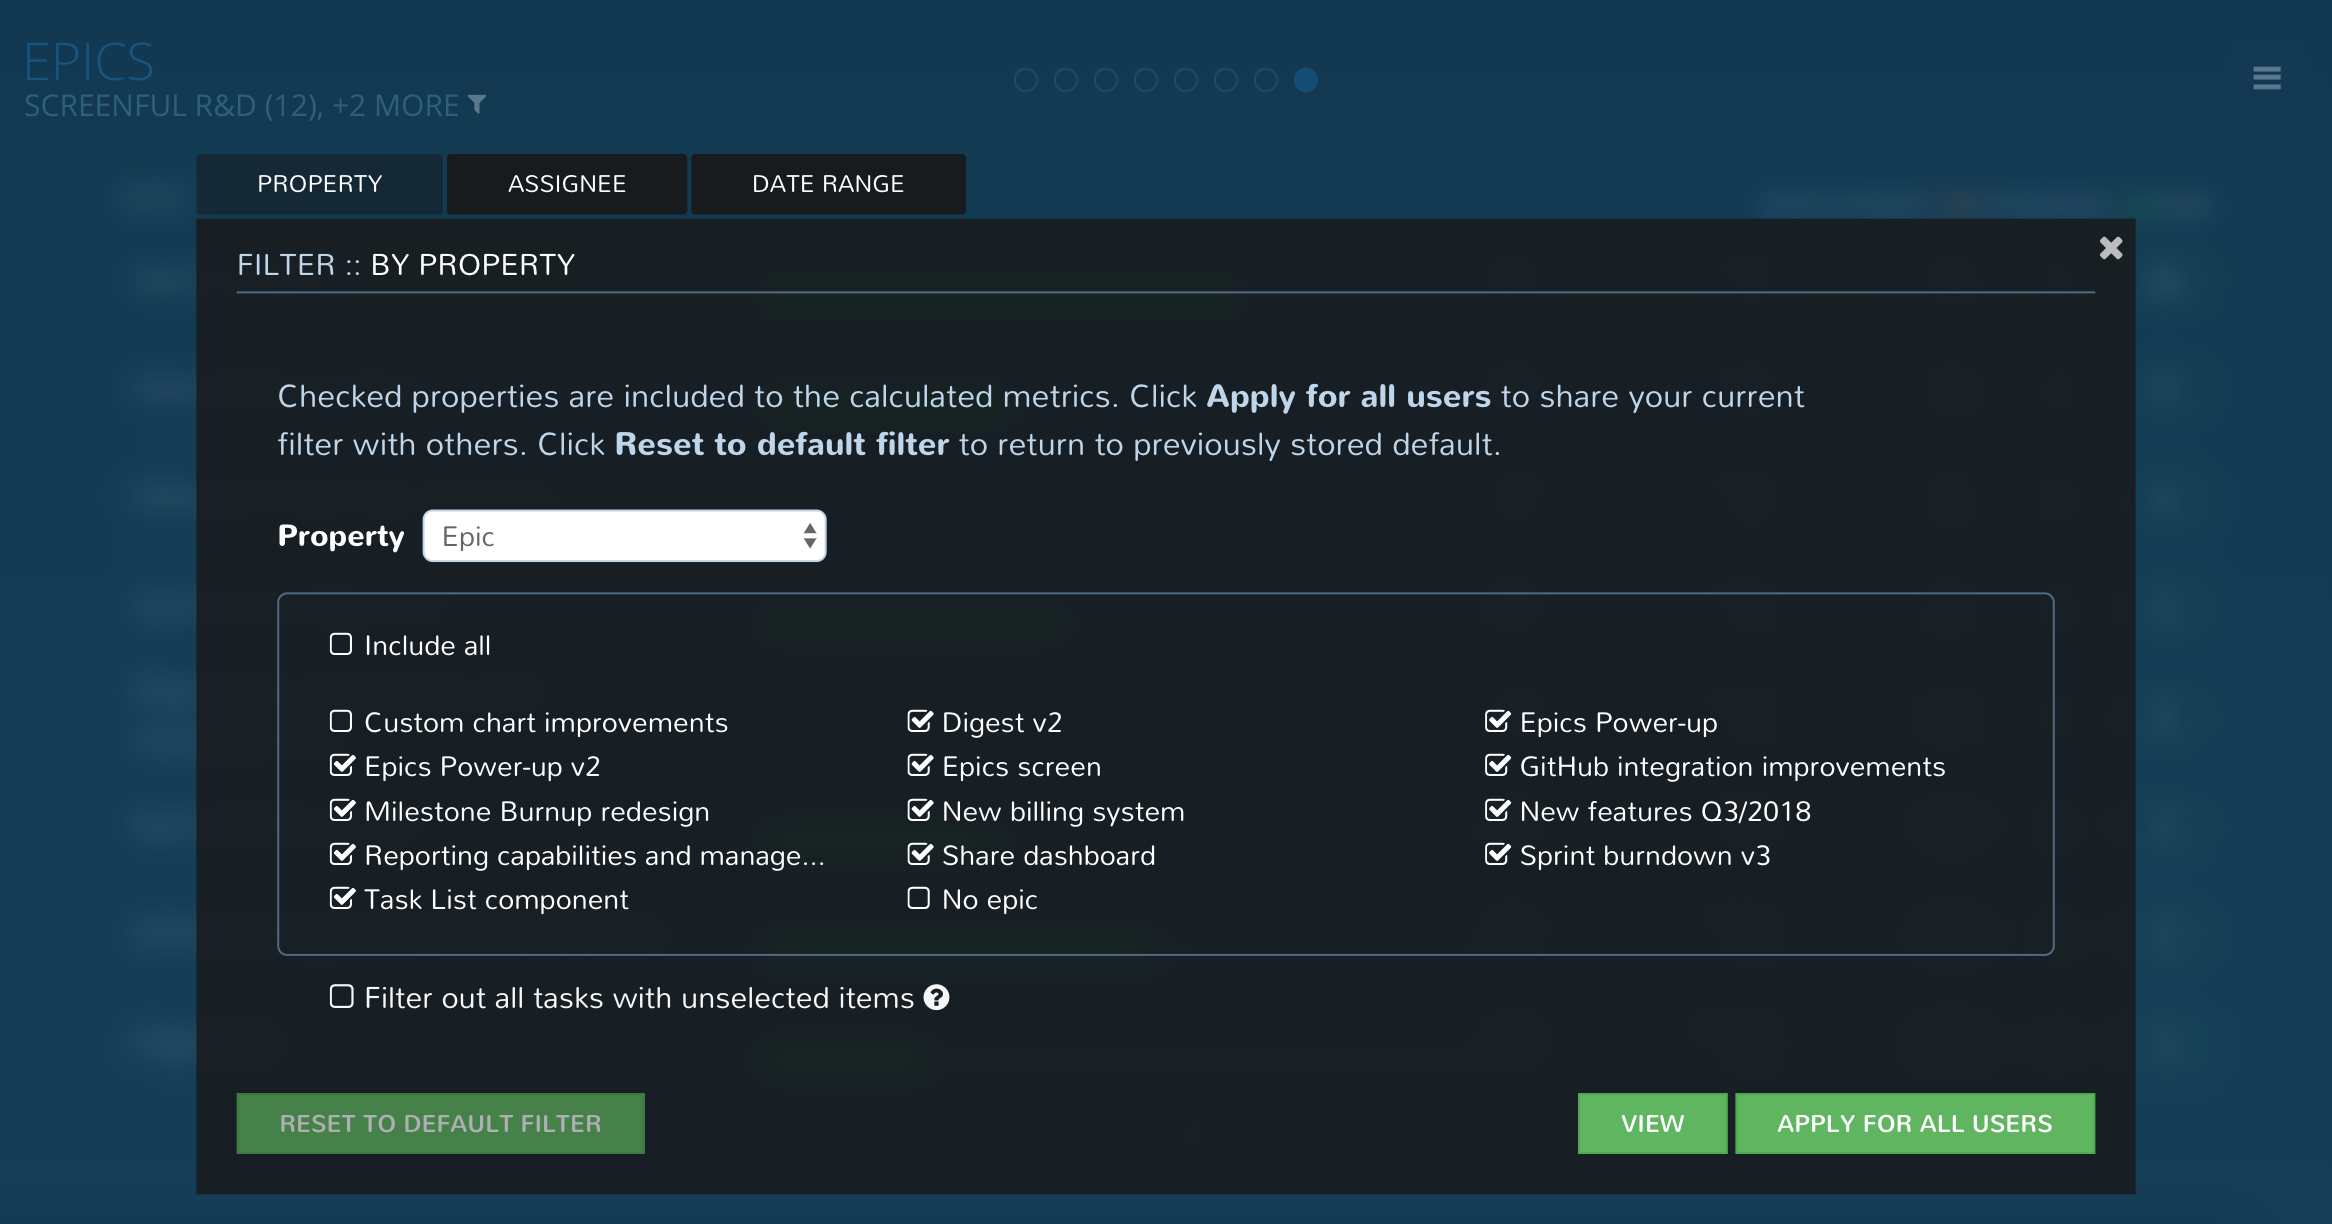Check the Include all checkbox
Viewport: 2332px width, 1224px height.
point(341,644)
